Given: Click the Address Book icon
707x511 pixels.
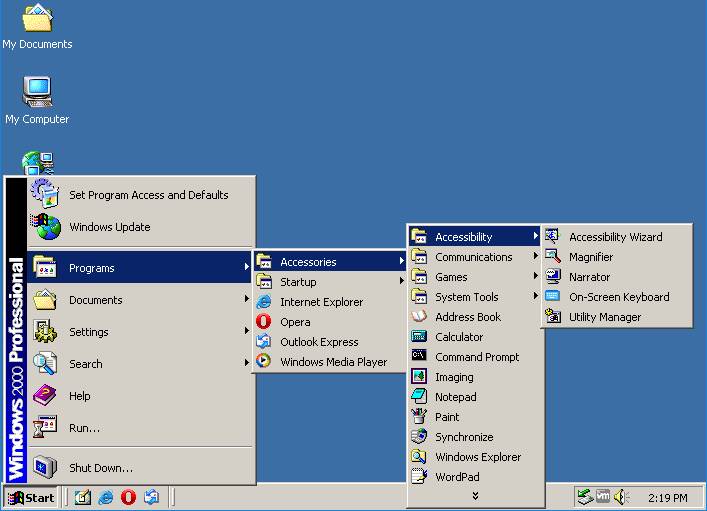Looking at the screenshot, I should click(419, 317).
